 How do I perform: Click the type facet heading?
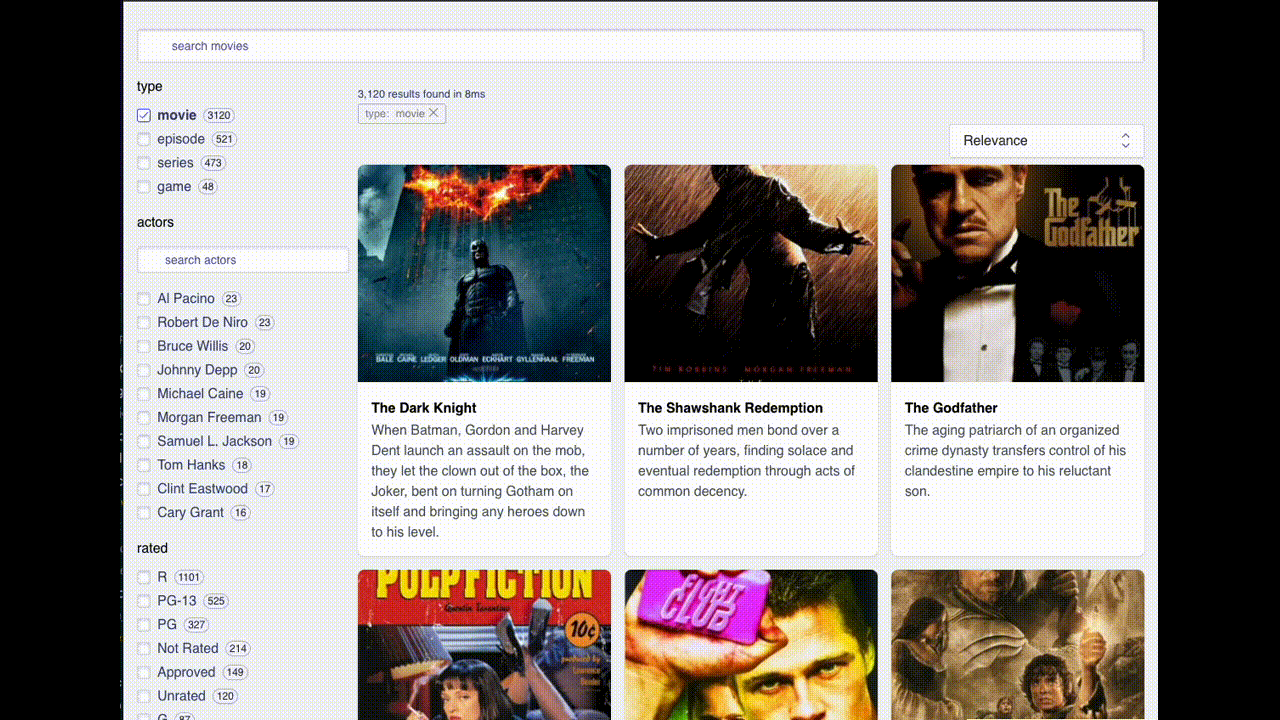click(150, 87)
